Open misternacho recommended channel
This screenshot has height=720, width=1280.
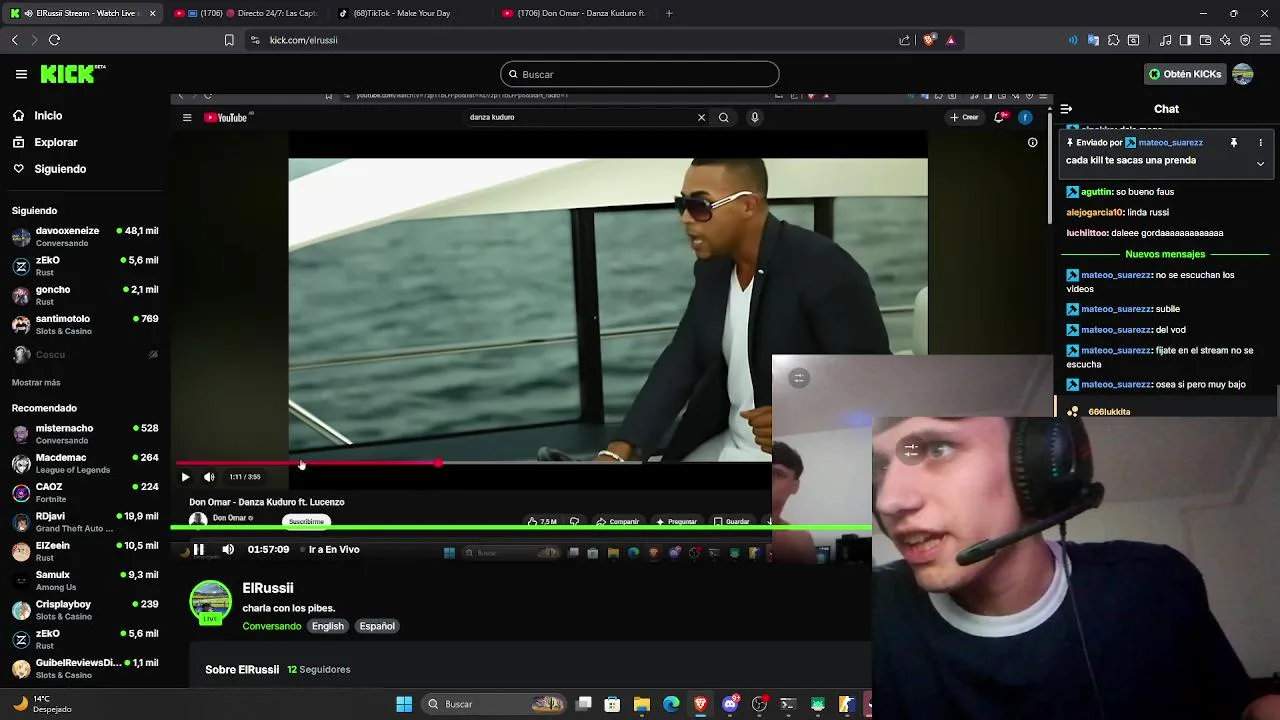click(85, 434)
